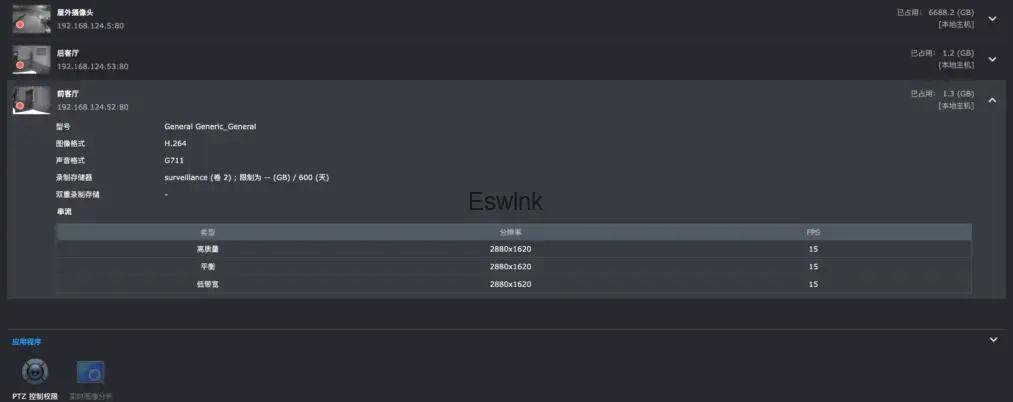Open the 屋外摄像头 camera thumbnail
The height and width of the screenshot is (402, 1013).
click(31, 17)
